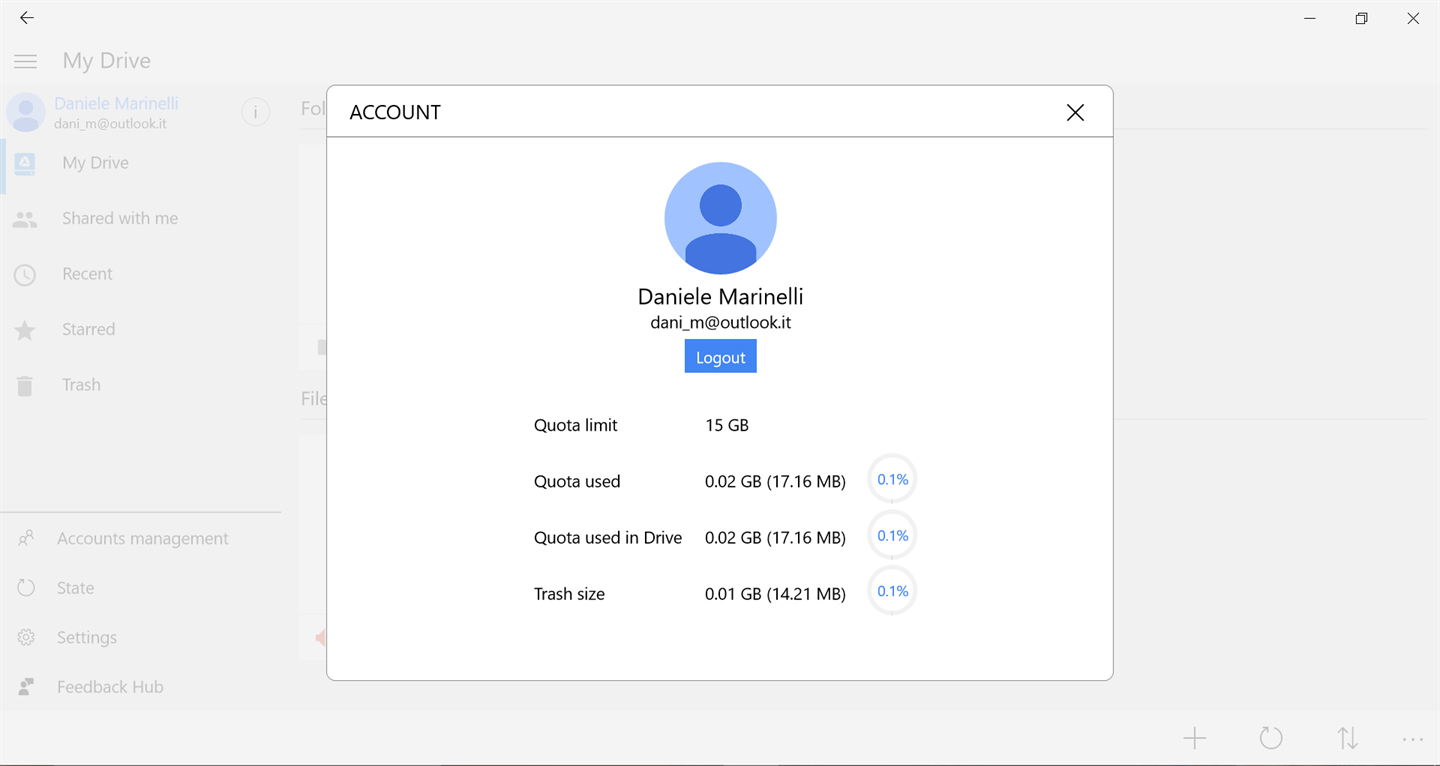The height and width of the screenshot is (766, 1440).
Task: Click the account info icon beside Daniele Marinelli
Action: click(256, 113)
